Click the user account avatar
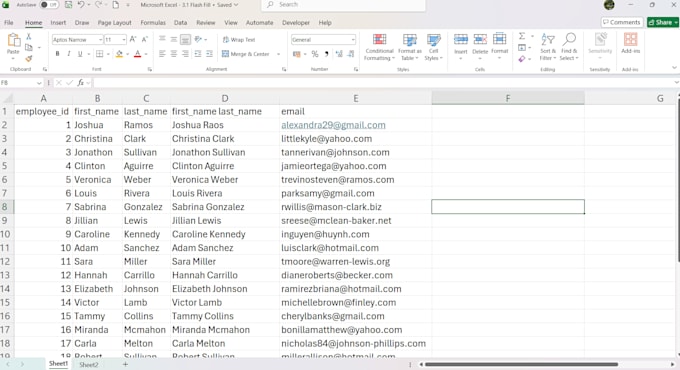 [x=609, y=5]
